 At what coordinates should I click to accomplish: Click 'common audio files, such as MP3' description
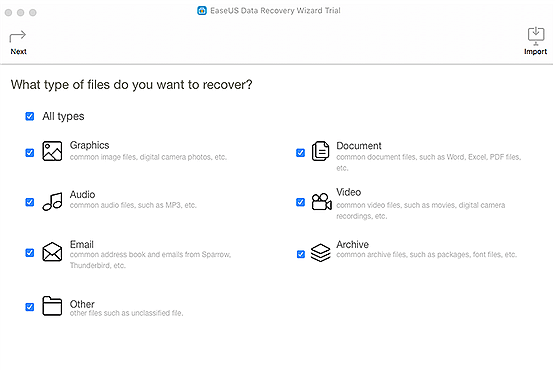click(133, 205)
